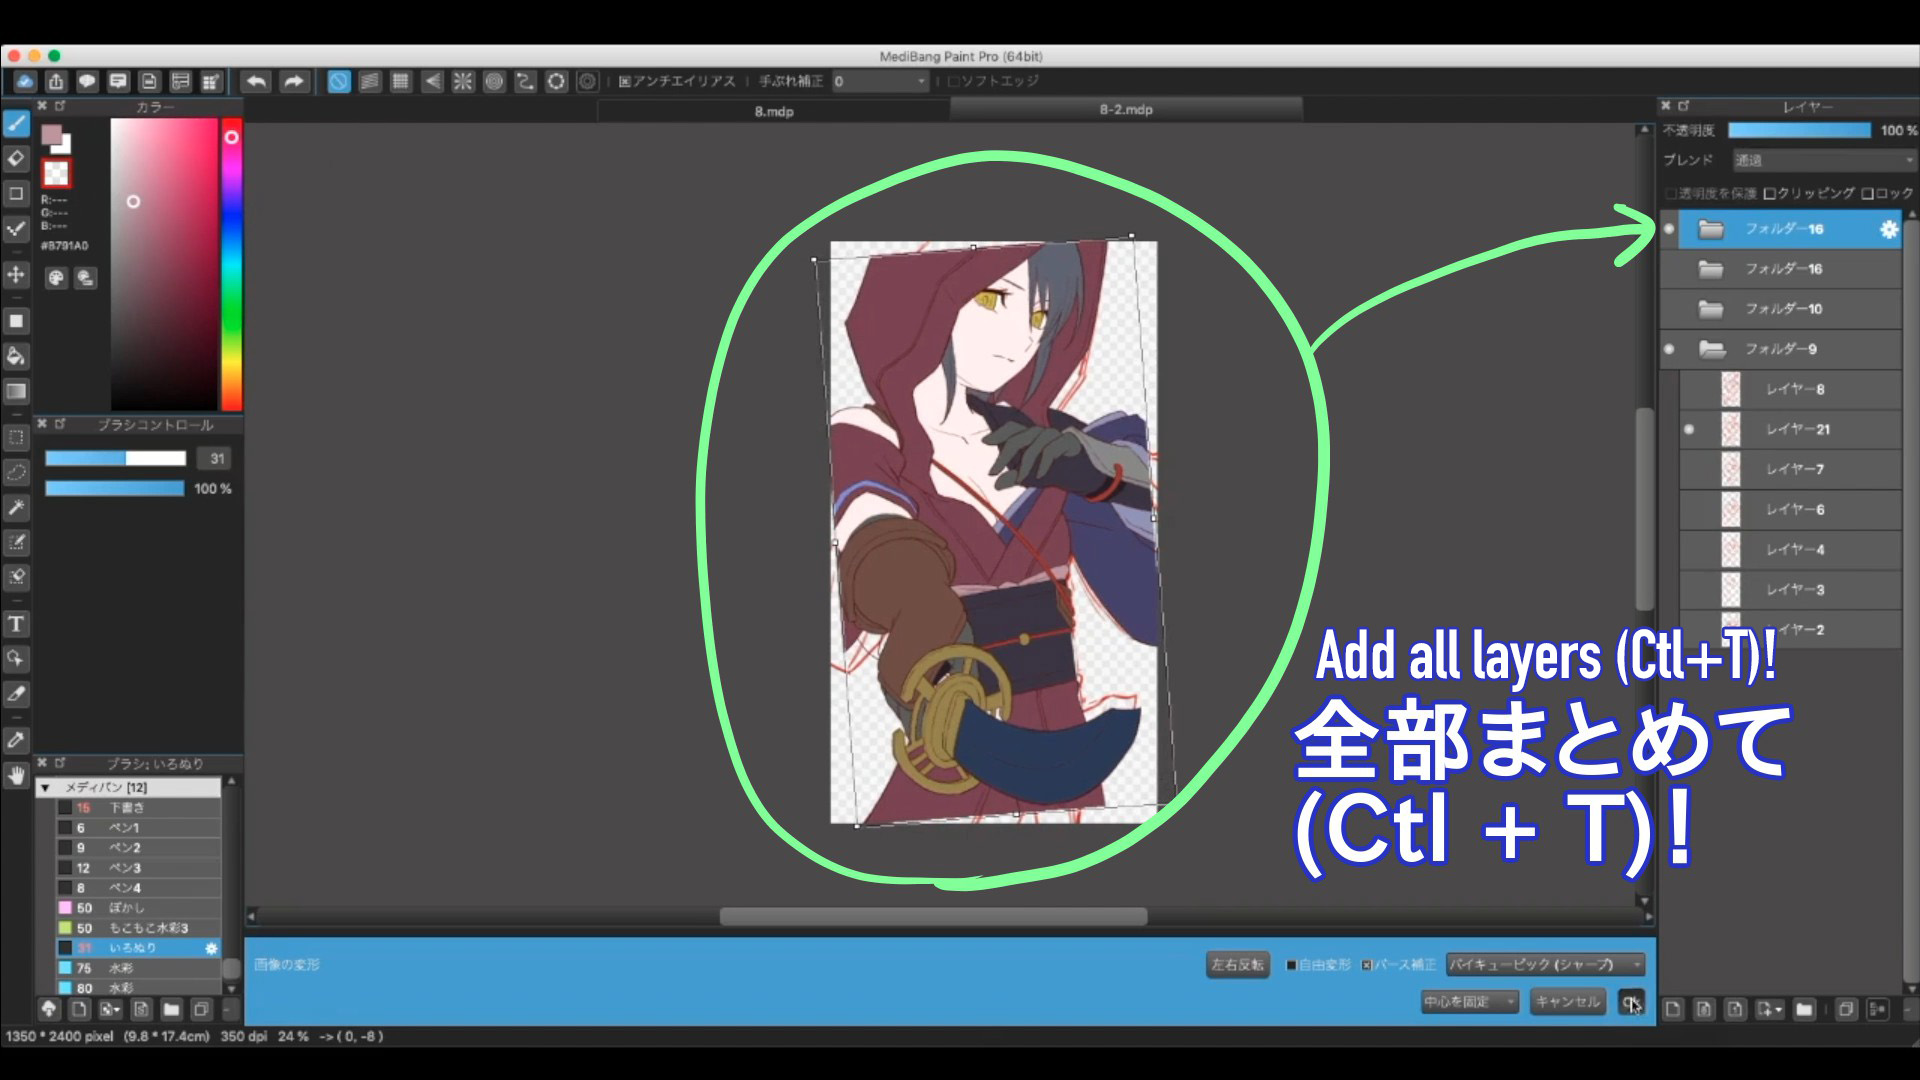Toggle visibility of the selected フォルダー16

click(1669, 229)
